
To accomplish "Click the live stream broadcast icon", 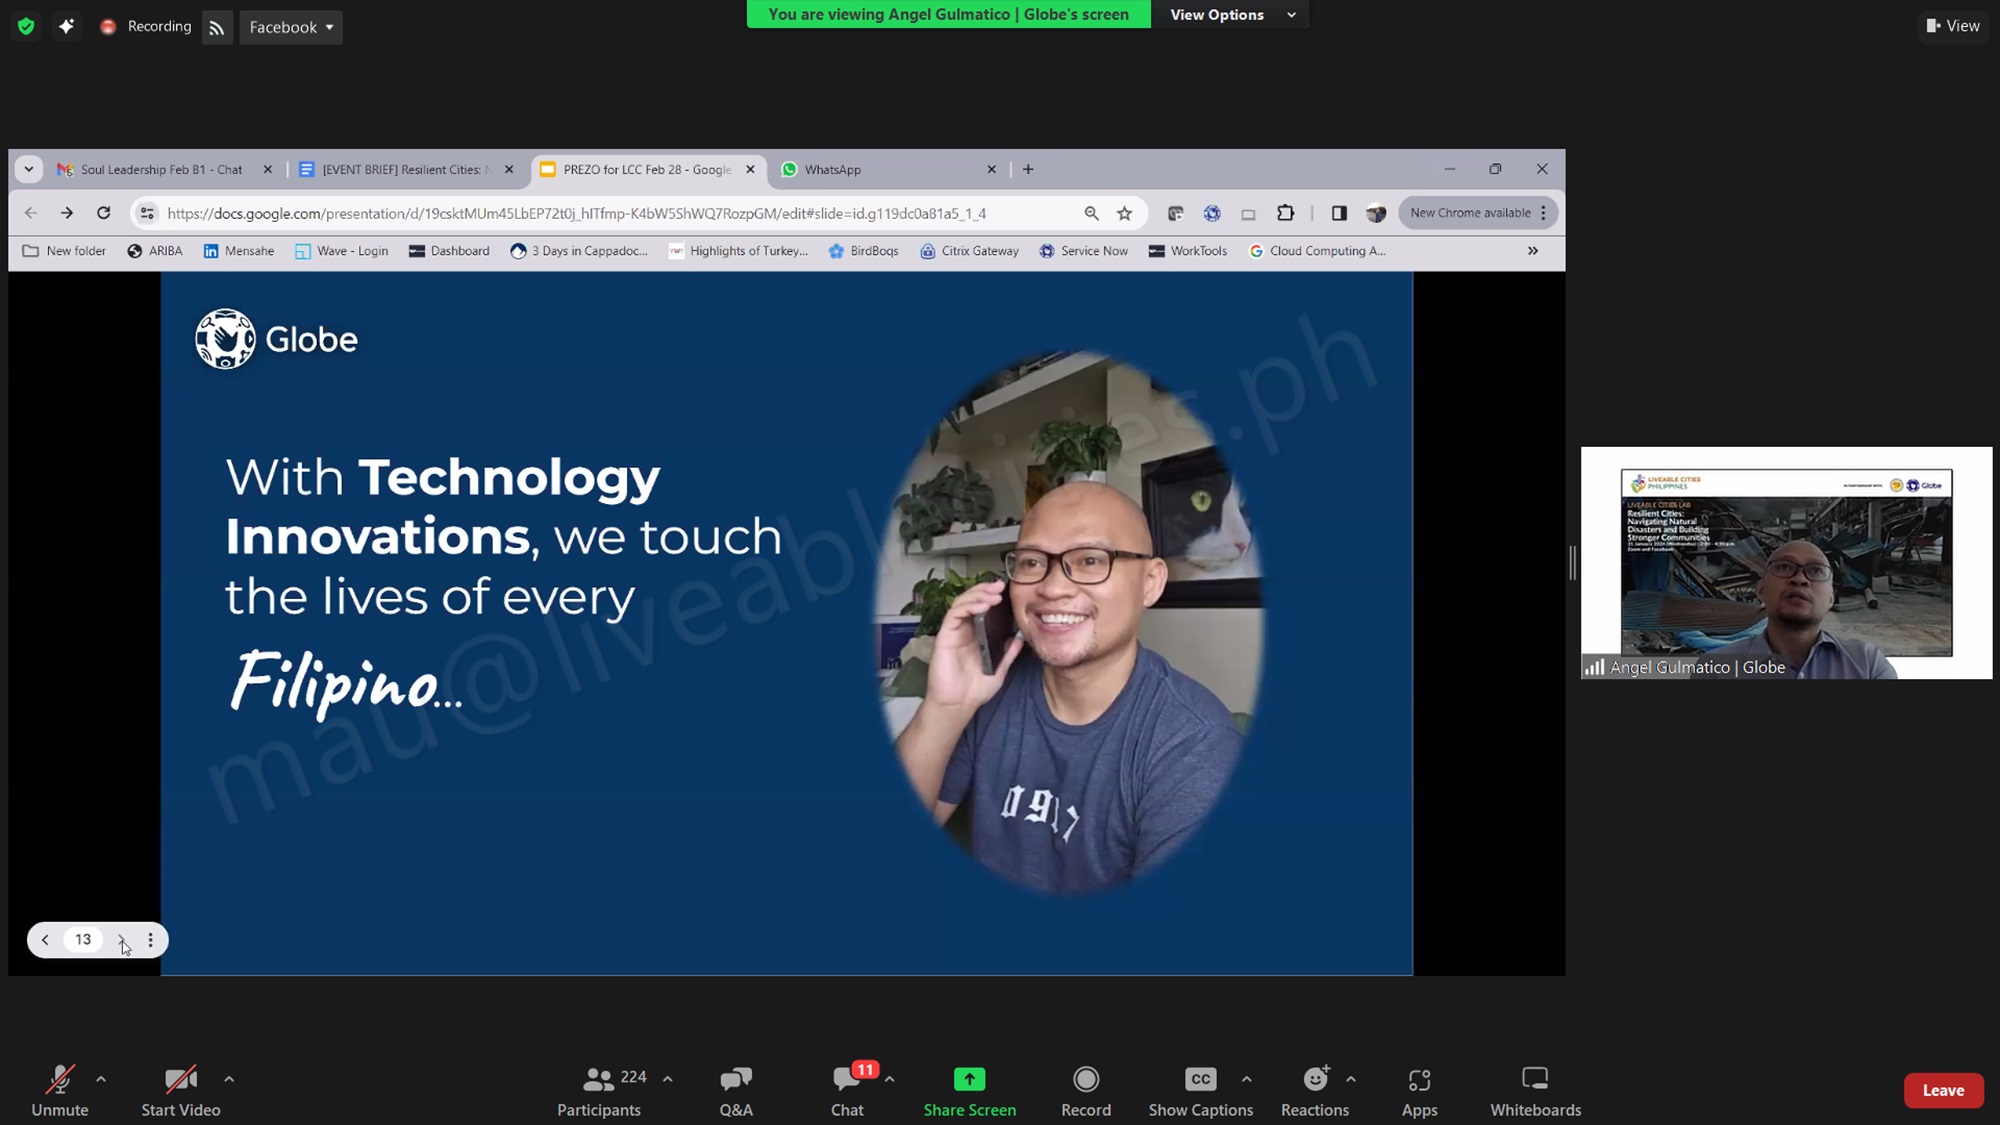I will coord(217,28).
